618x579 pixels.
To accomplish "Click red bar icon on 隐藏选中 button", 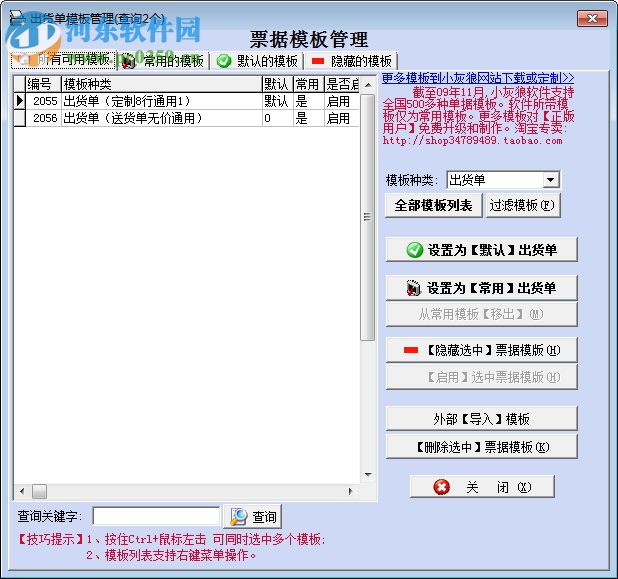I will (411, 350).
